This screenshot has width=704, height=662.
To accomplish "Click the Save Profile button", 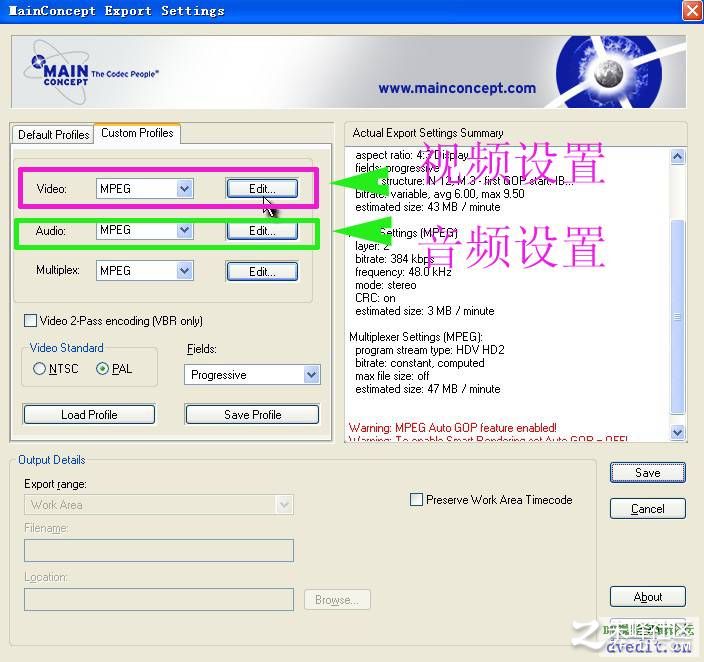I will [x=252, y=415].
